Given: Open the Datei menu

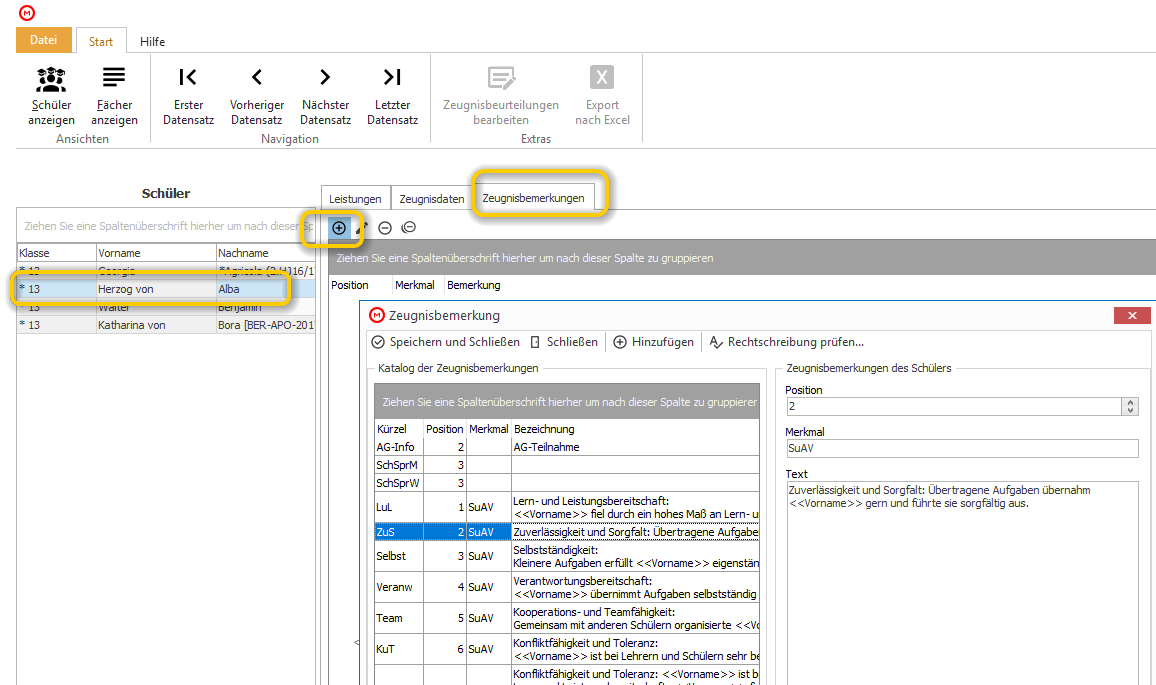Looking at the screenshot, I should 43,40.
